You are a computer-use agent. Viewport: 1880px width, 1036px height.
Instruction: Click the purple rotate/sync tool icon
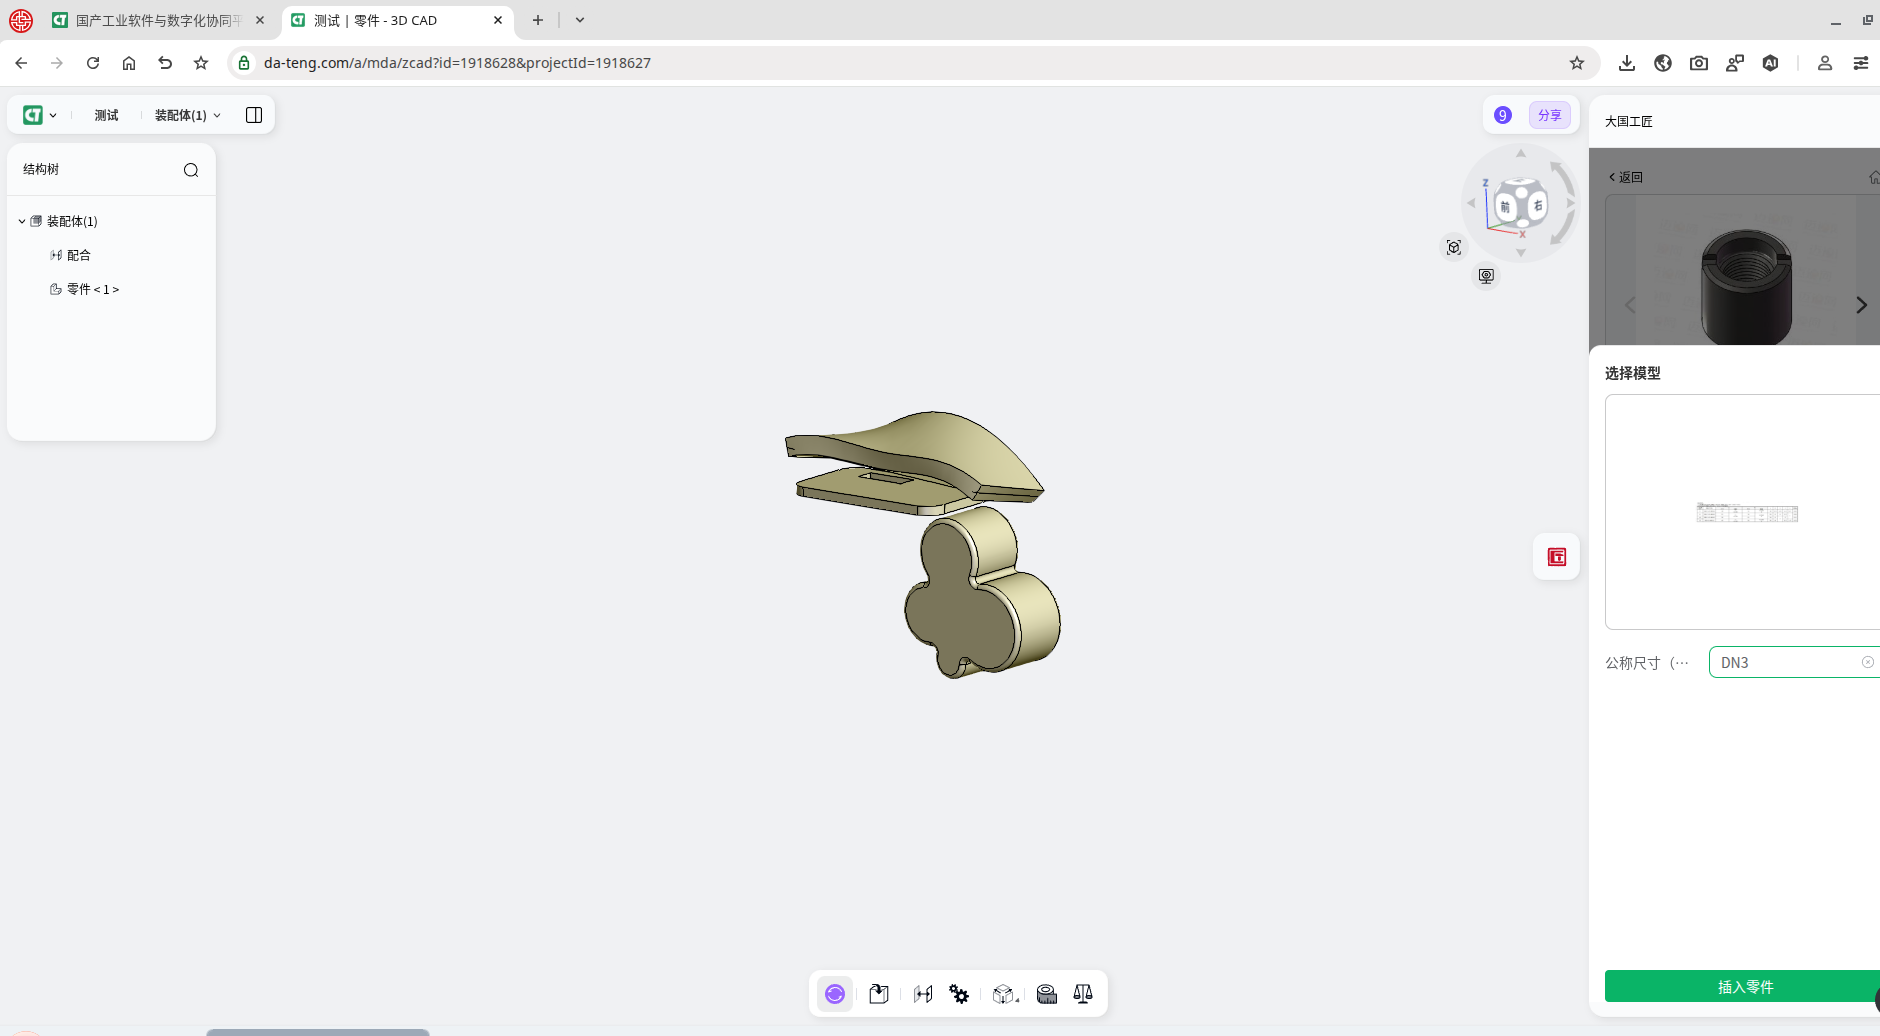(x=835, y=994)
